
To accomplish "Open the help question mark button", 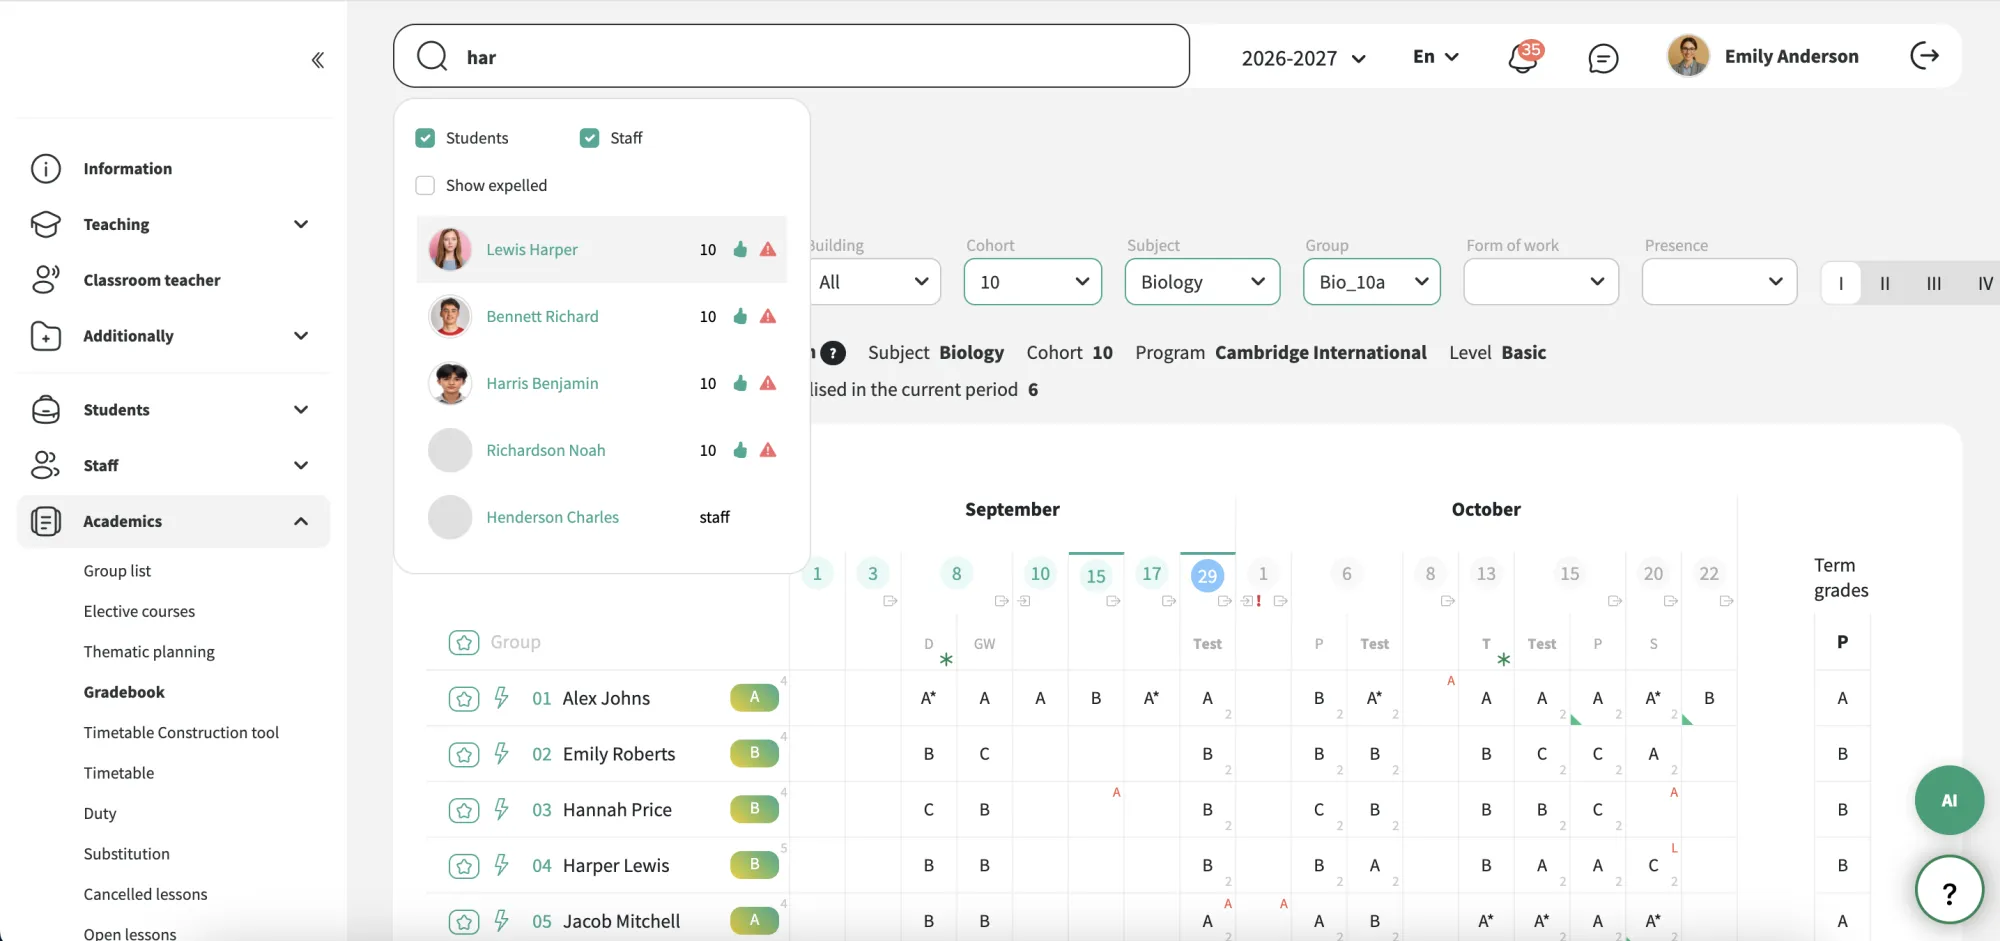I will 1949,891.
